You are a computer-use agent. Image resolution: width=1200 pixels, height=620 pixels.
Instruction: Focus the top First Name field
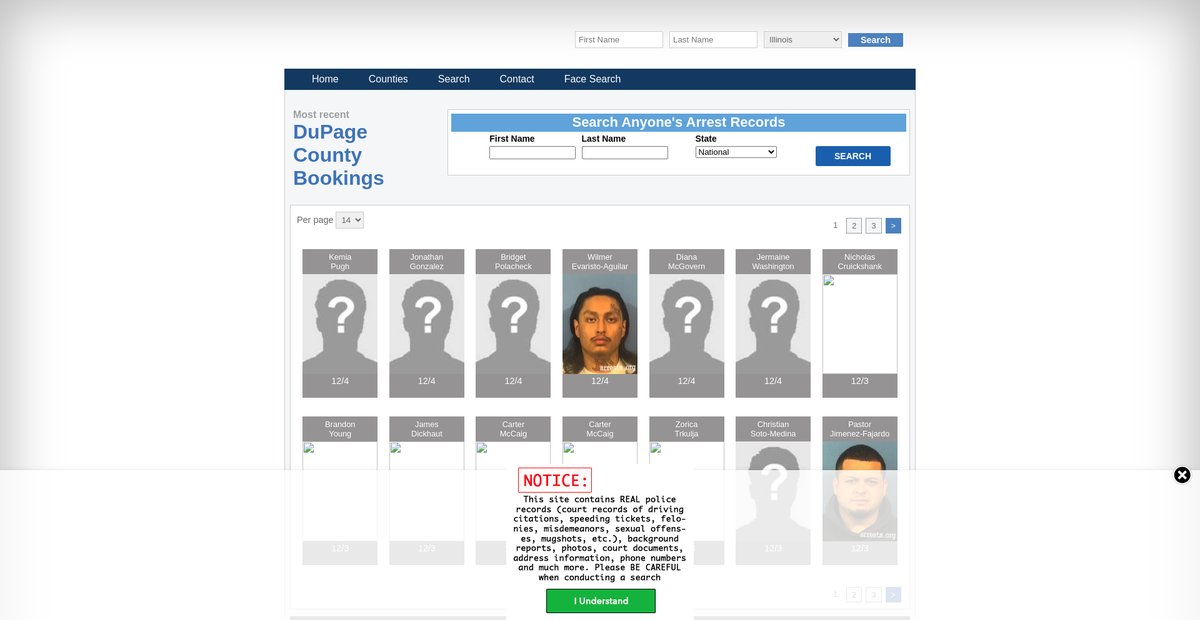pos(619,40)
